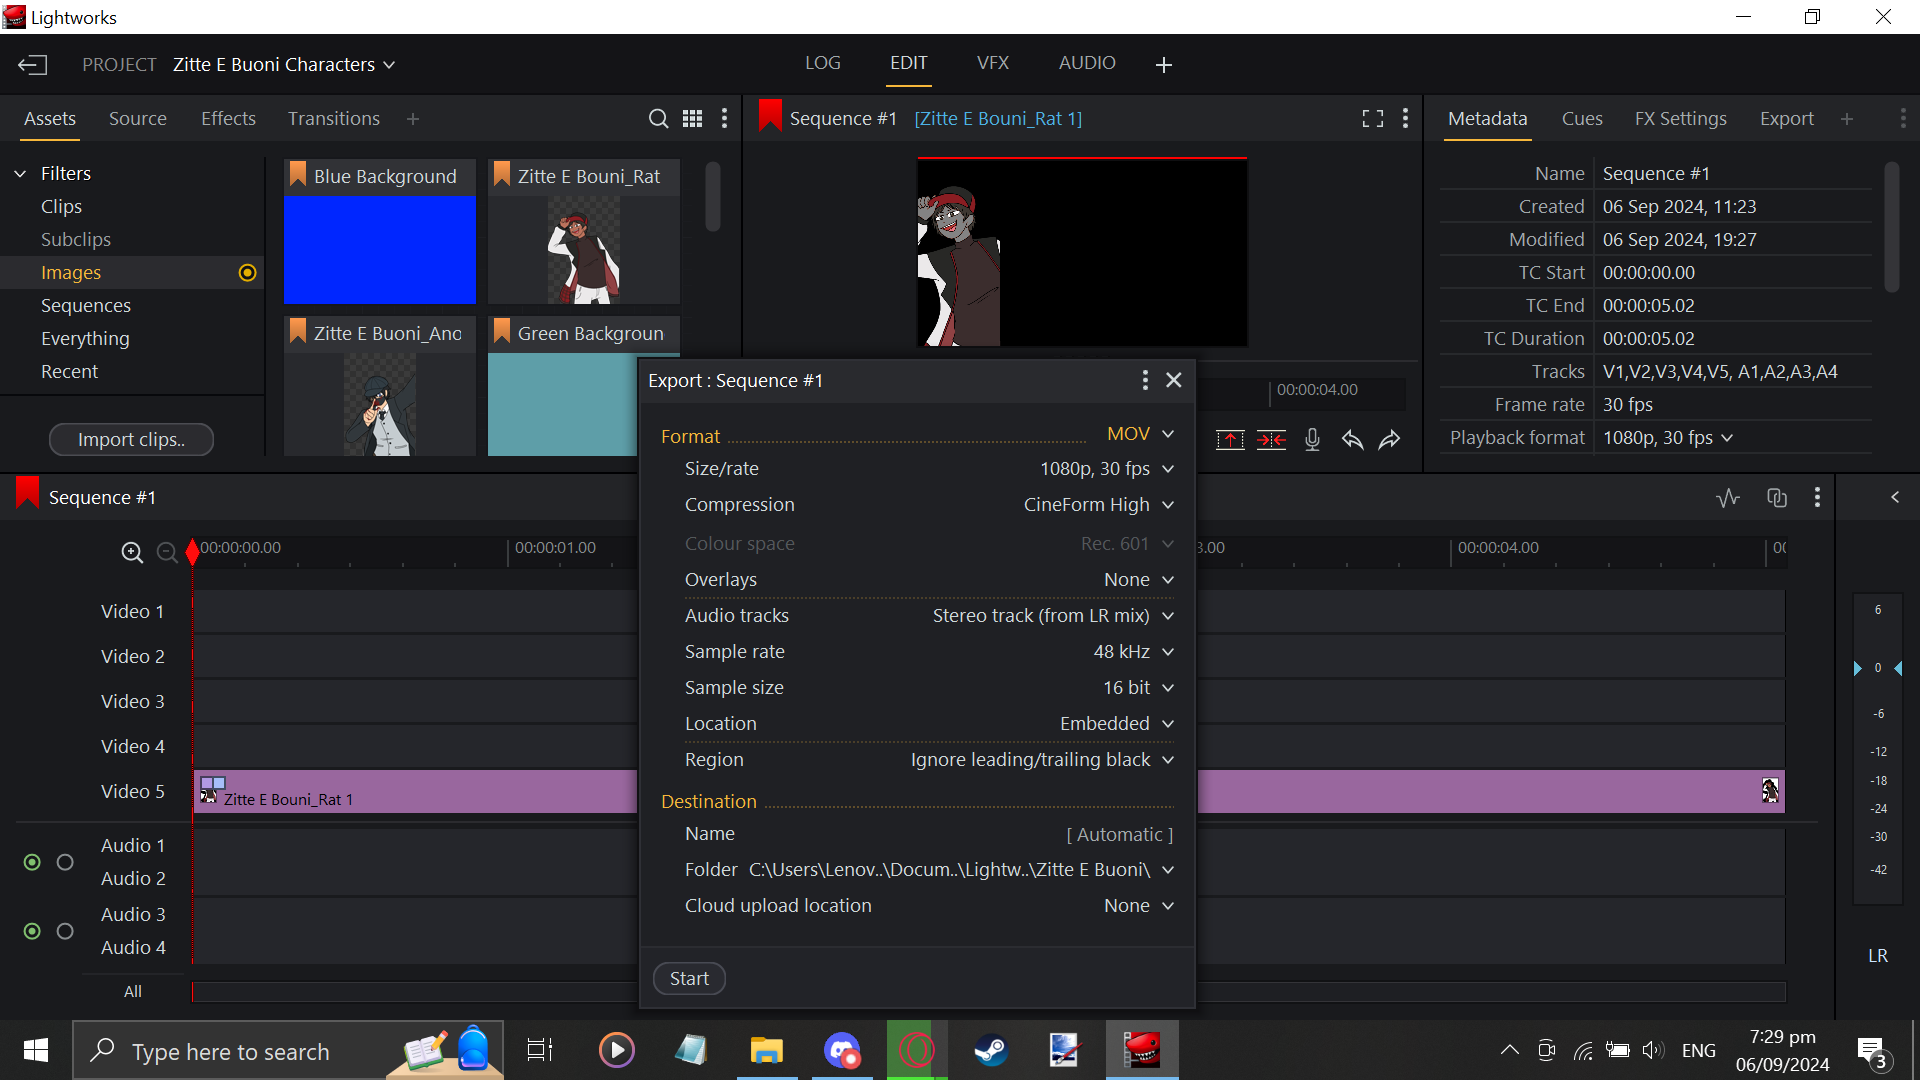
Task: Toggle Audio 1/2 green enable button
Action: 32,862
